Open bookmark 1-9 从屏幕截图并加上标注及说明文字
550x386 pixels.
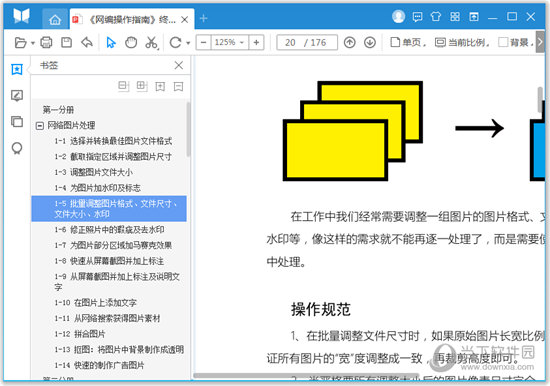(117, 282)
